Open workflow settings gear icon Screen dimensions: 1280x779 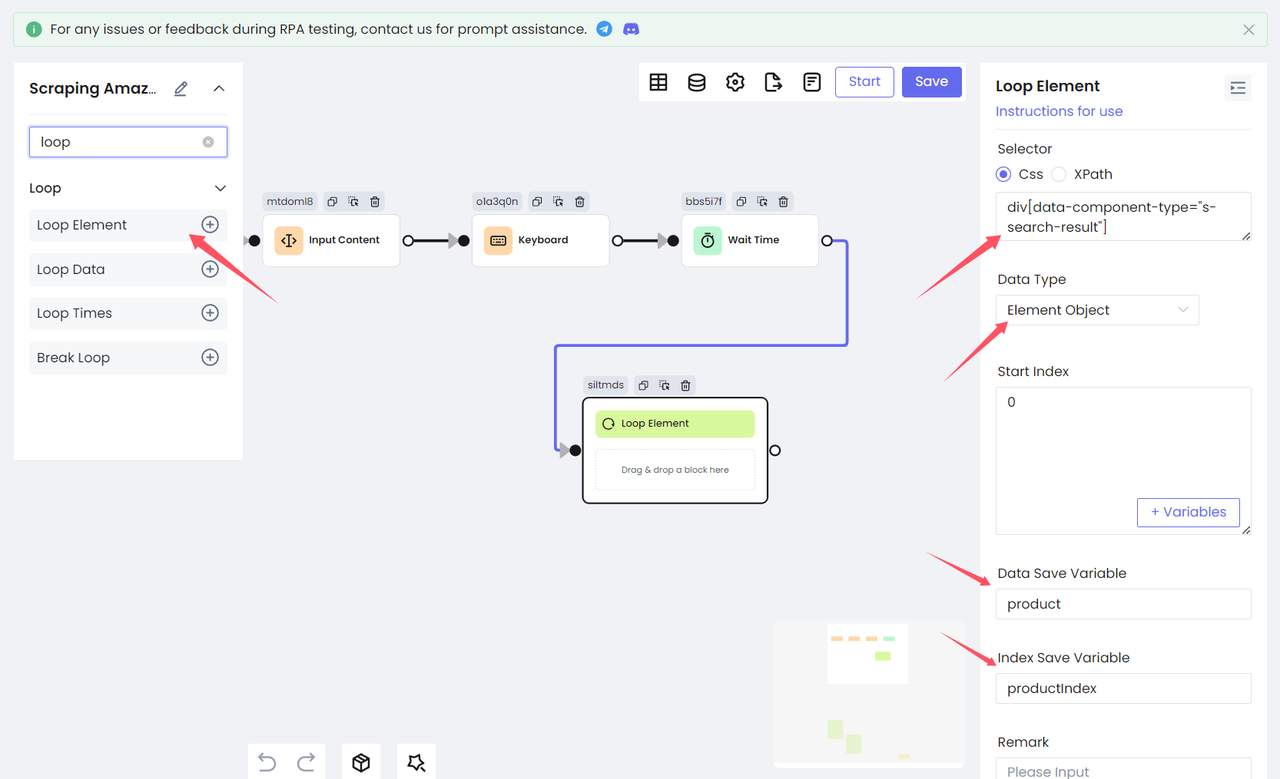click(x=735, y=82)
